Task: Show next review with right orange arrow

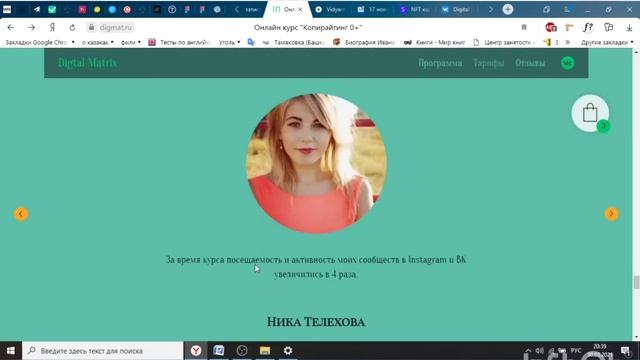Action: click(x=611, y=213)
